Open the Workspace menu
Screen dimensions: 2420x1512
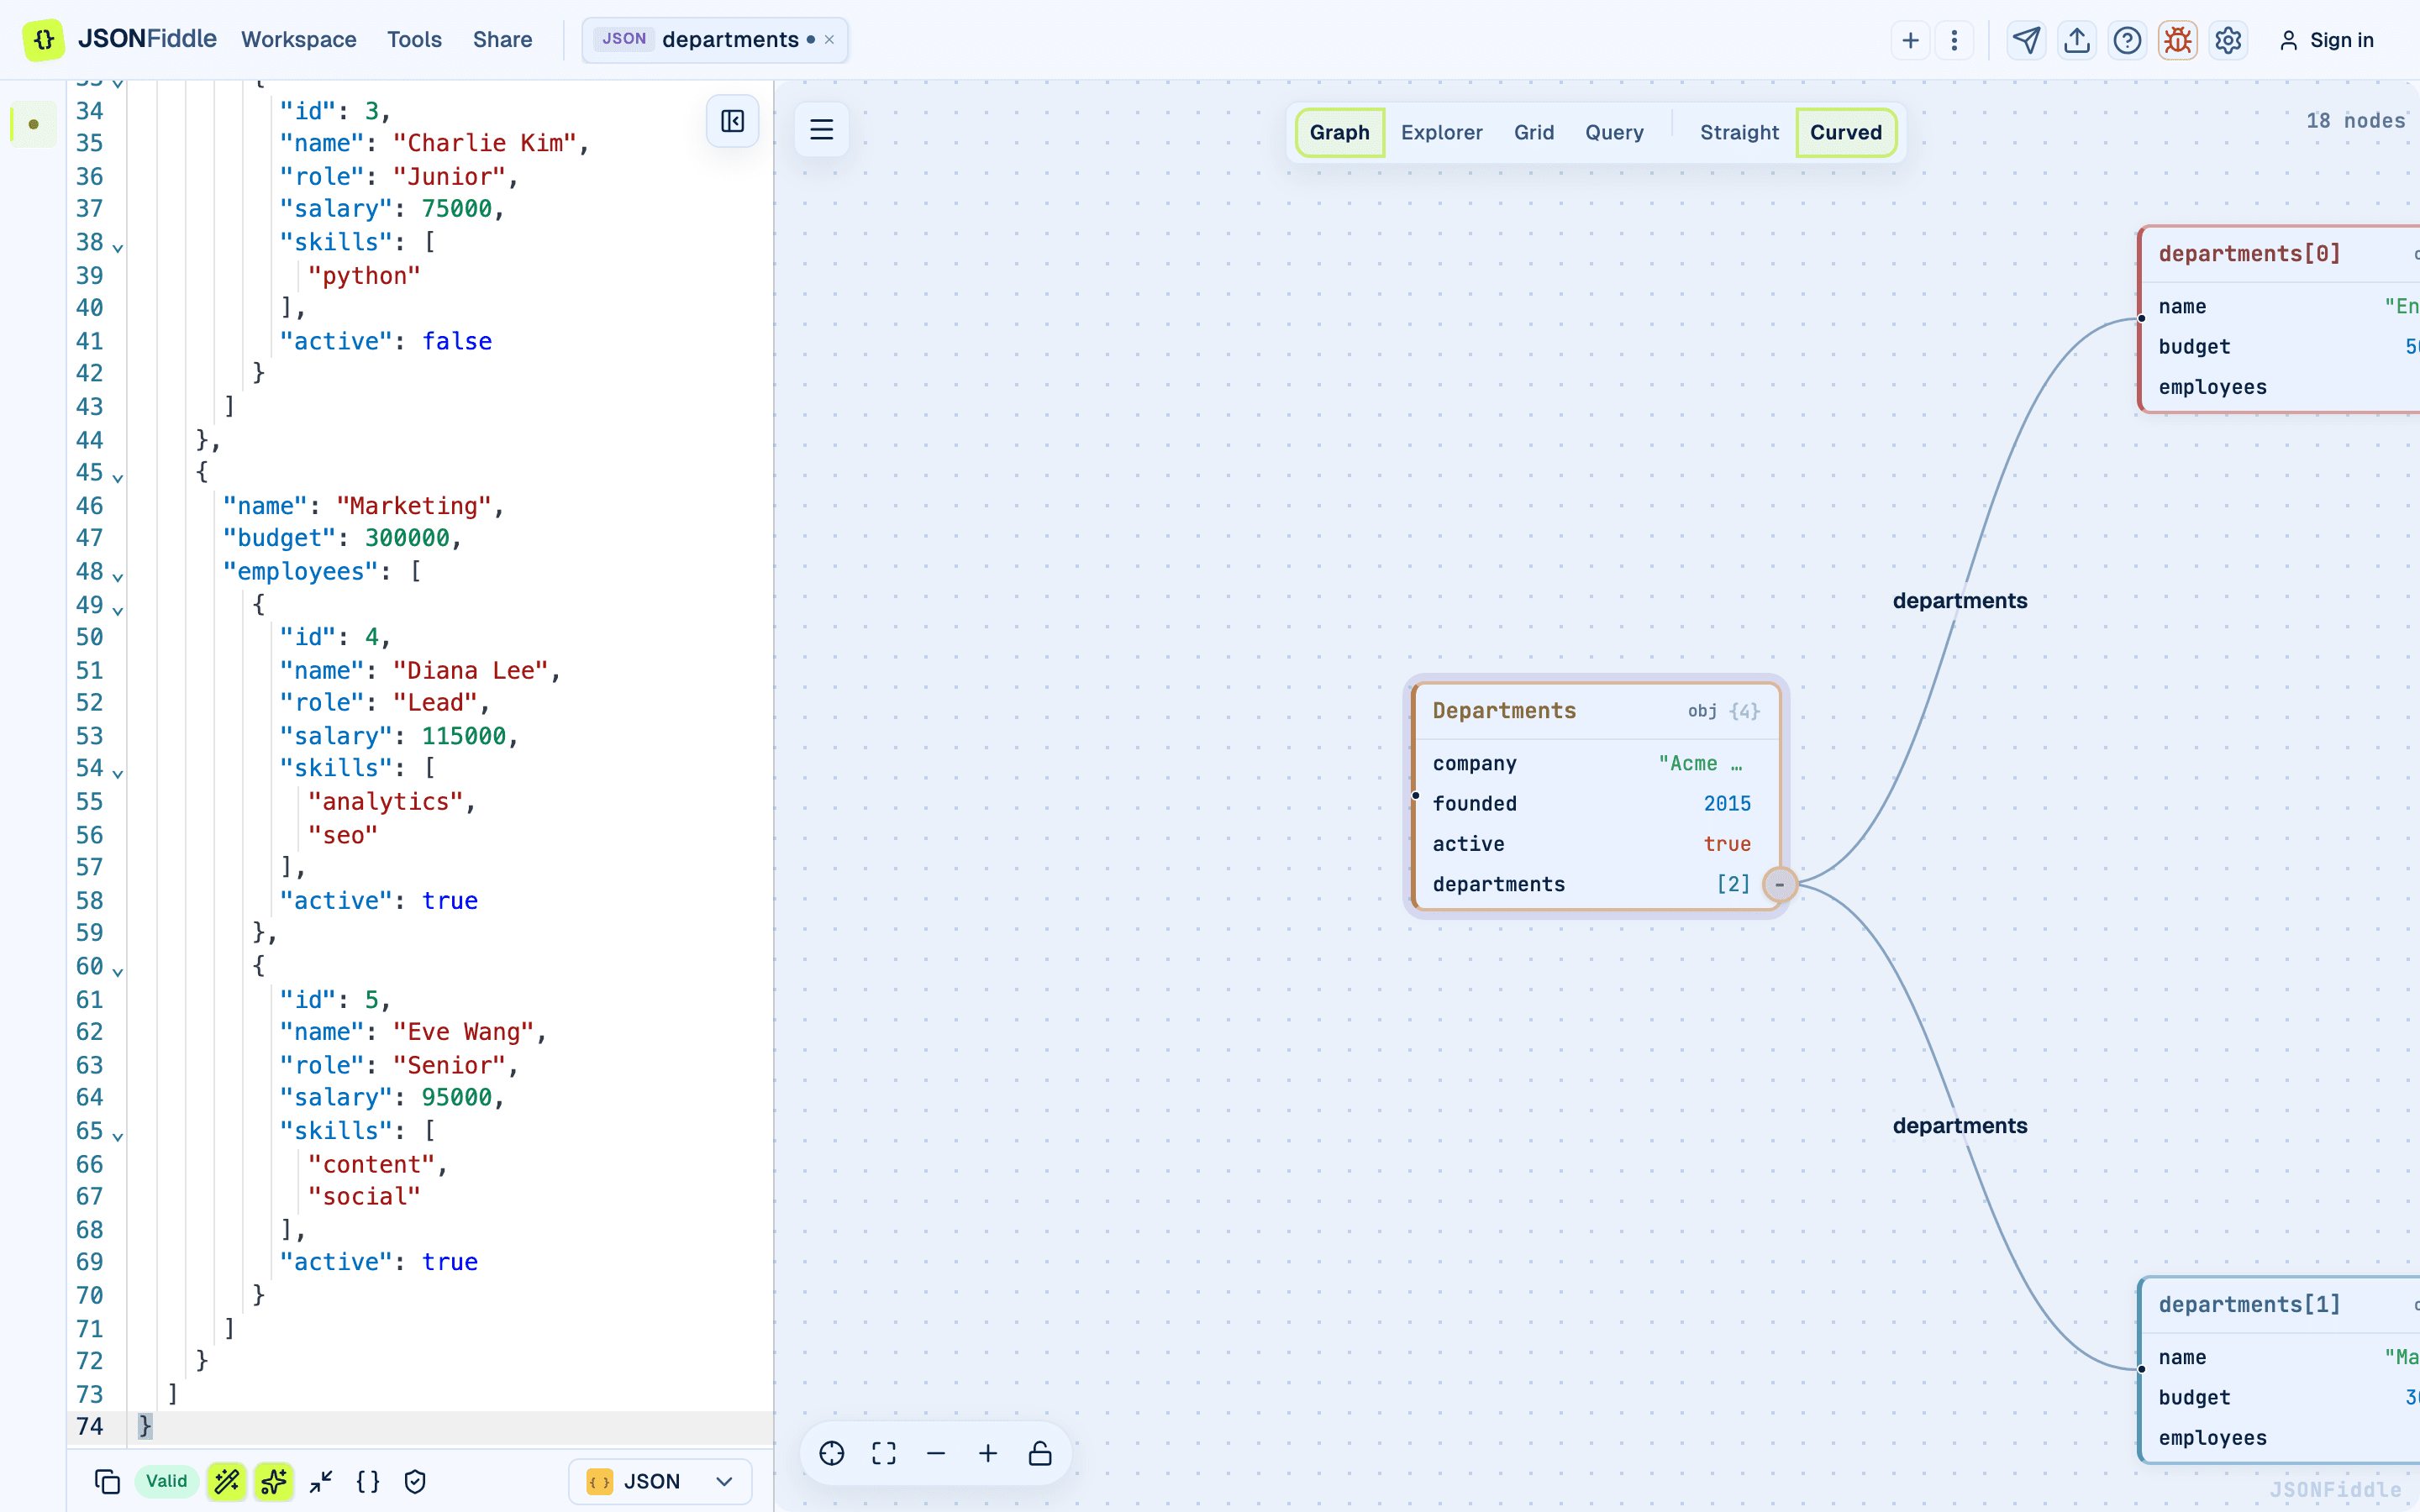298,40
